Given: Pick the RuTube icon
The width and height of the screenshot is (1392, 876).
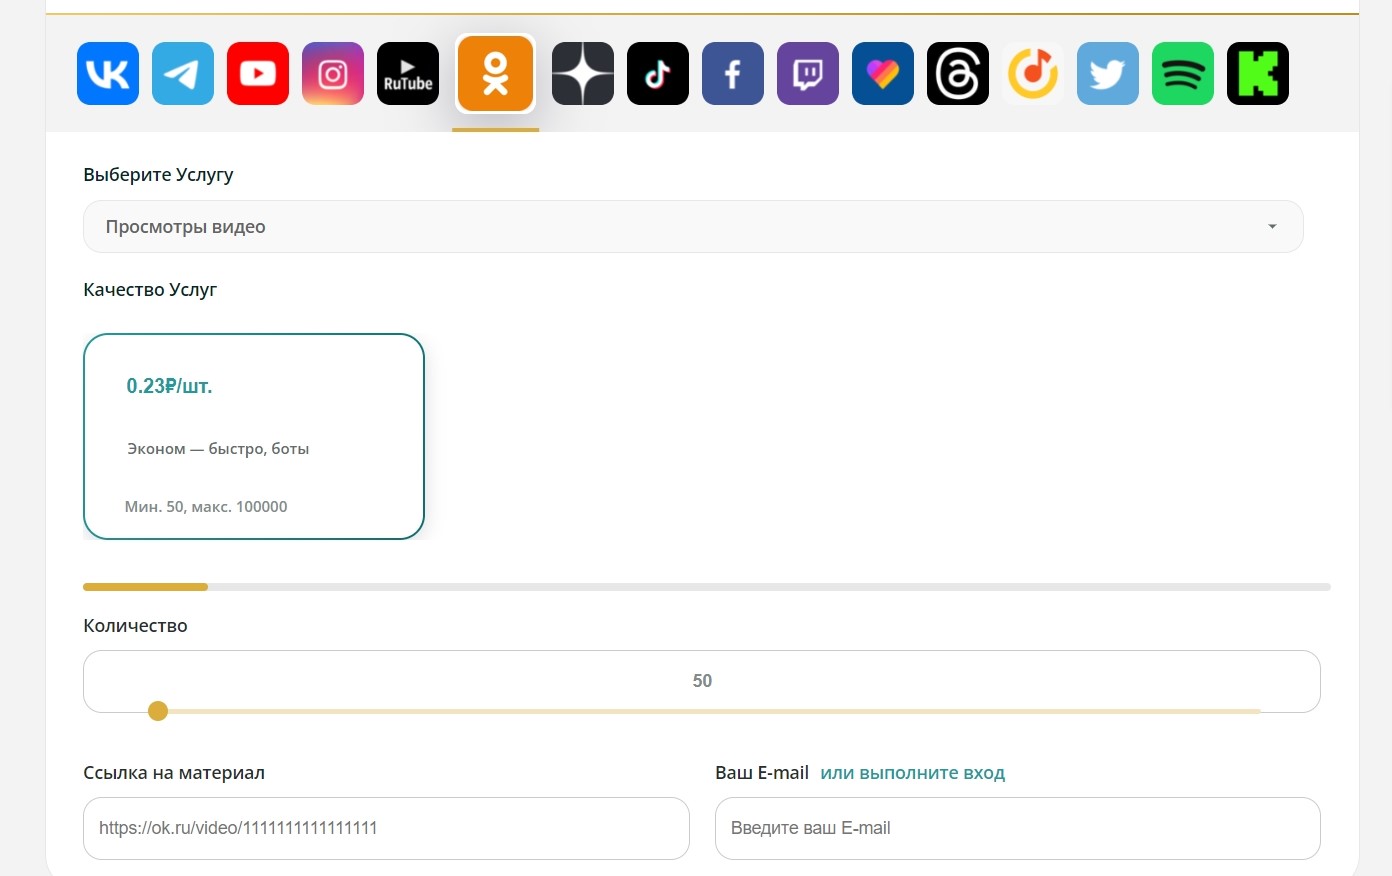Looking at the screenshot, I should coord(408,73).
